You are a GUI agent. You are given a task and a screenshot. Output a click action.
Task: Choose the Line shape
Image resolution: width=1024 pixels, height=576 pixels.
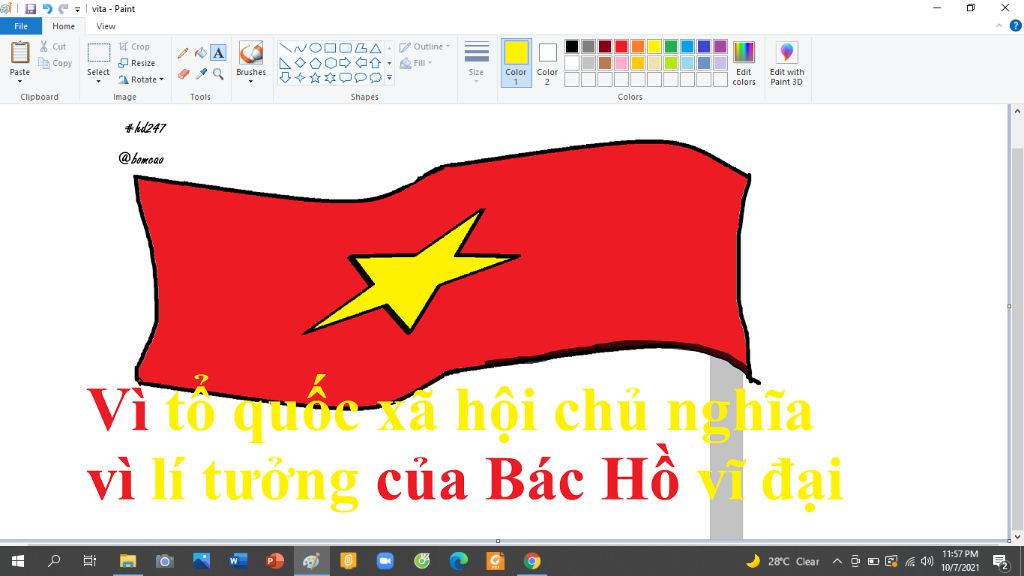(x=285, y=48)
